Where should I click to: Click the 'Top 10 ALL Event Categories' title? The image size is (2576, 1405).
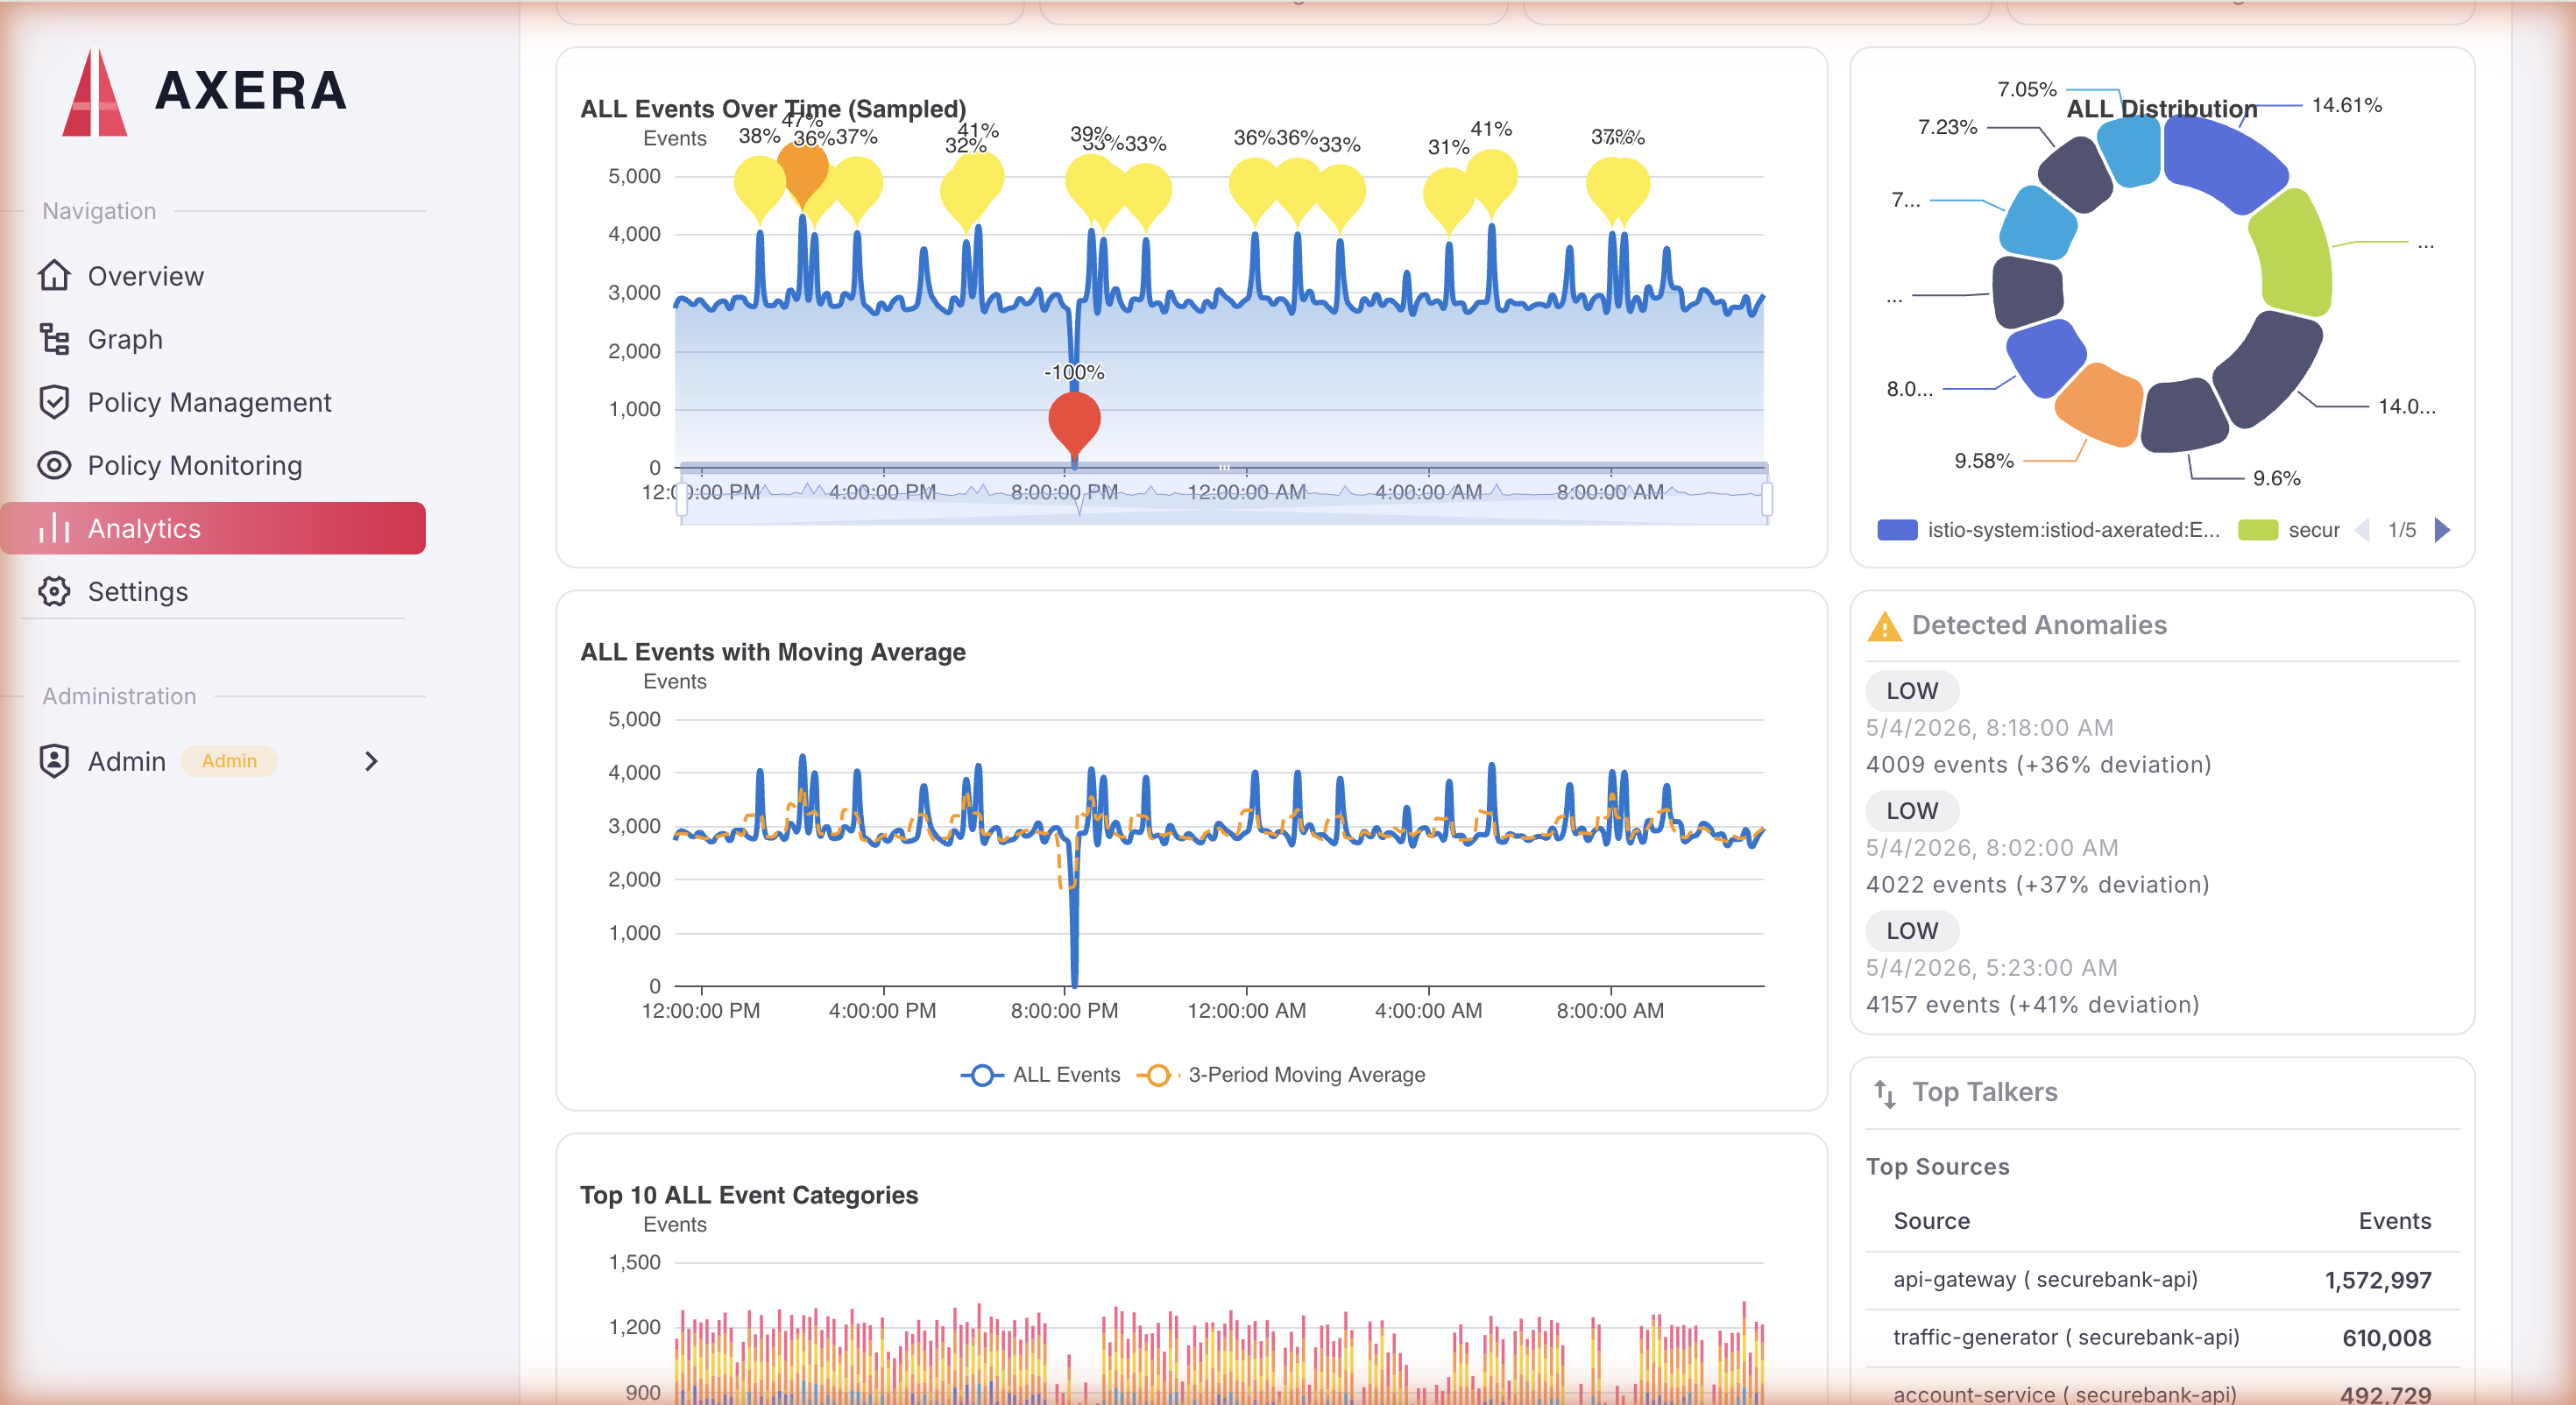749,1194
